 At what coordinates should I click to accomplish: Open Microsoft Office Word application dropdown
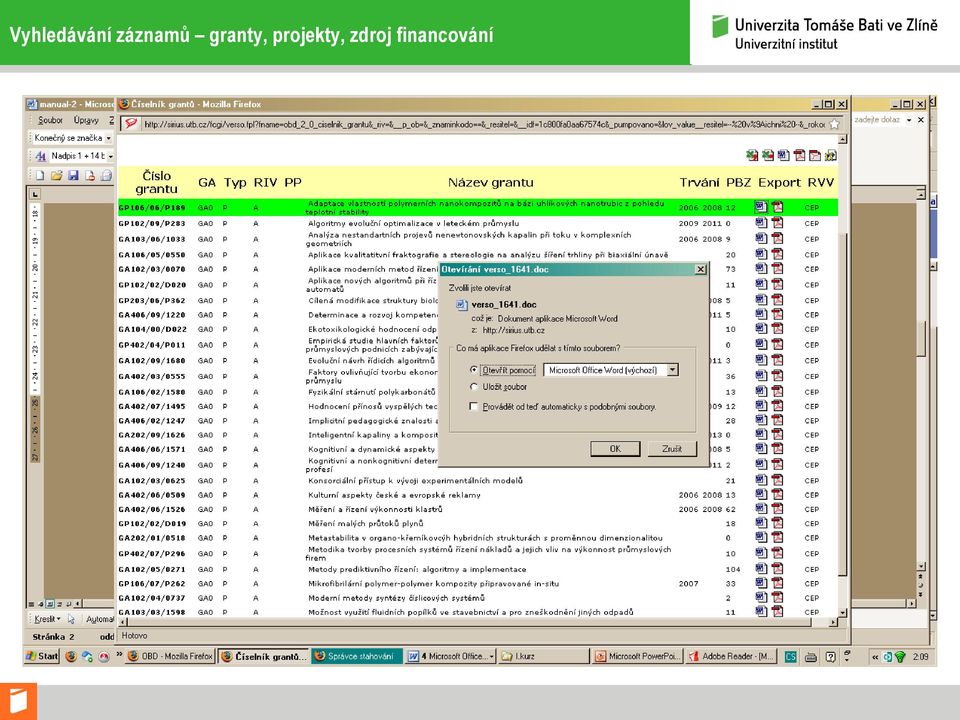672,370
